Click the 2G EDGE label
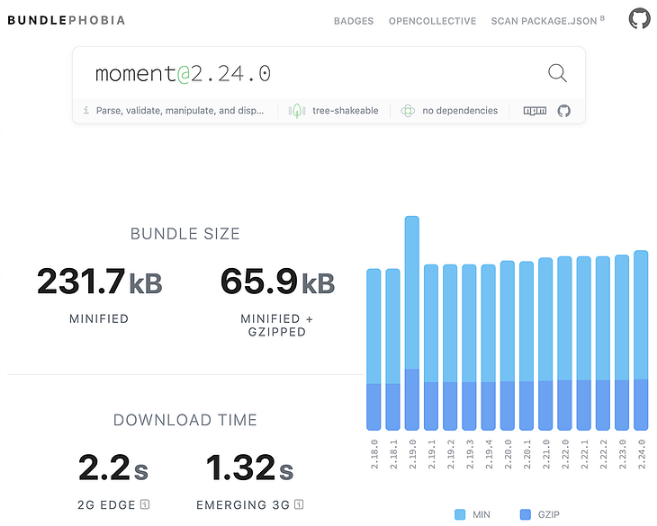This screenshot has height=526, width=657. tap(106, 505)
